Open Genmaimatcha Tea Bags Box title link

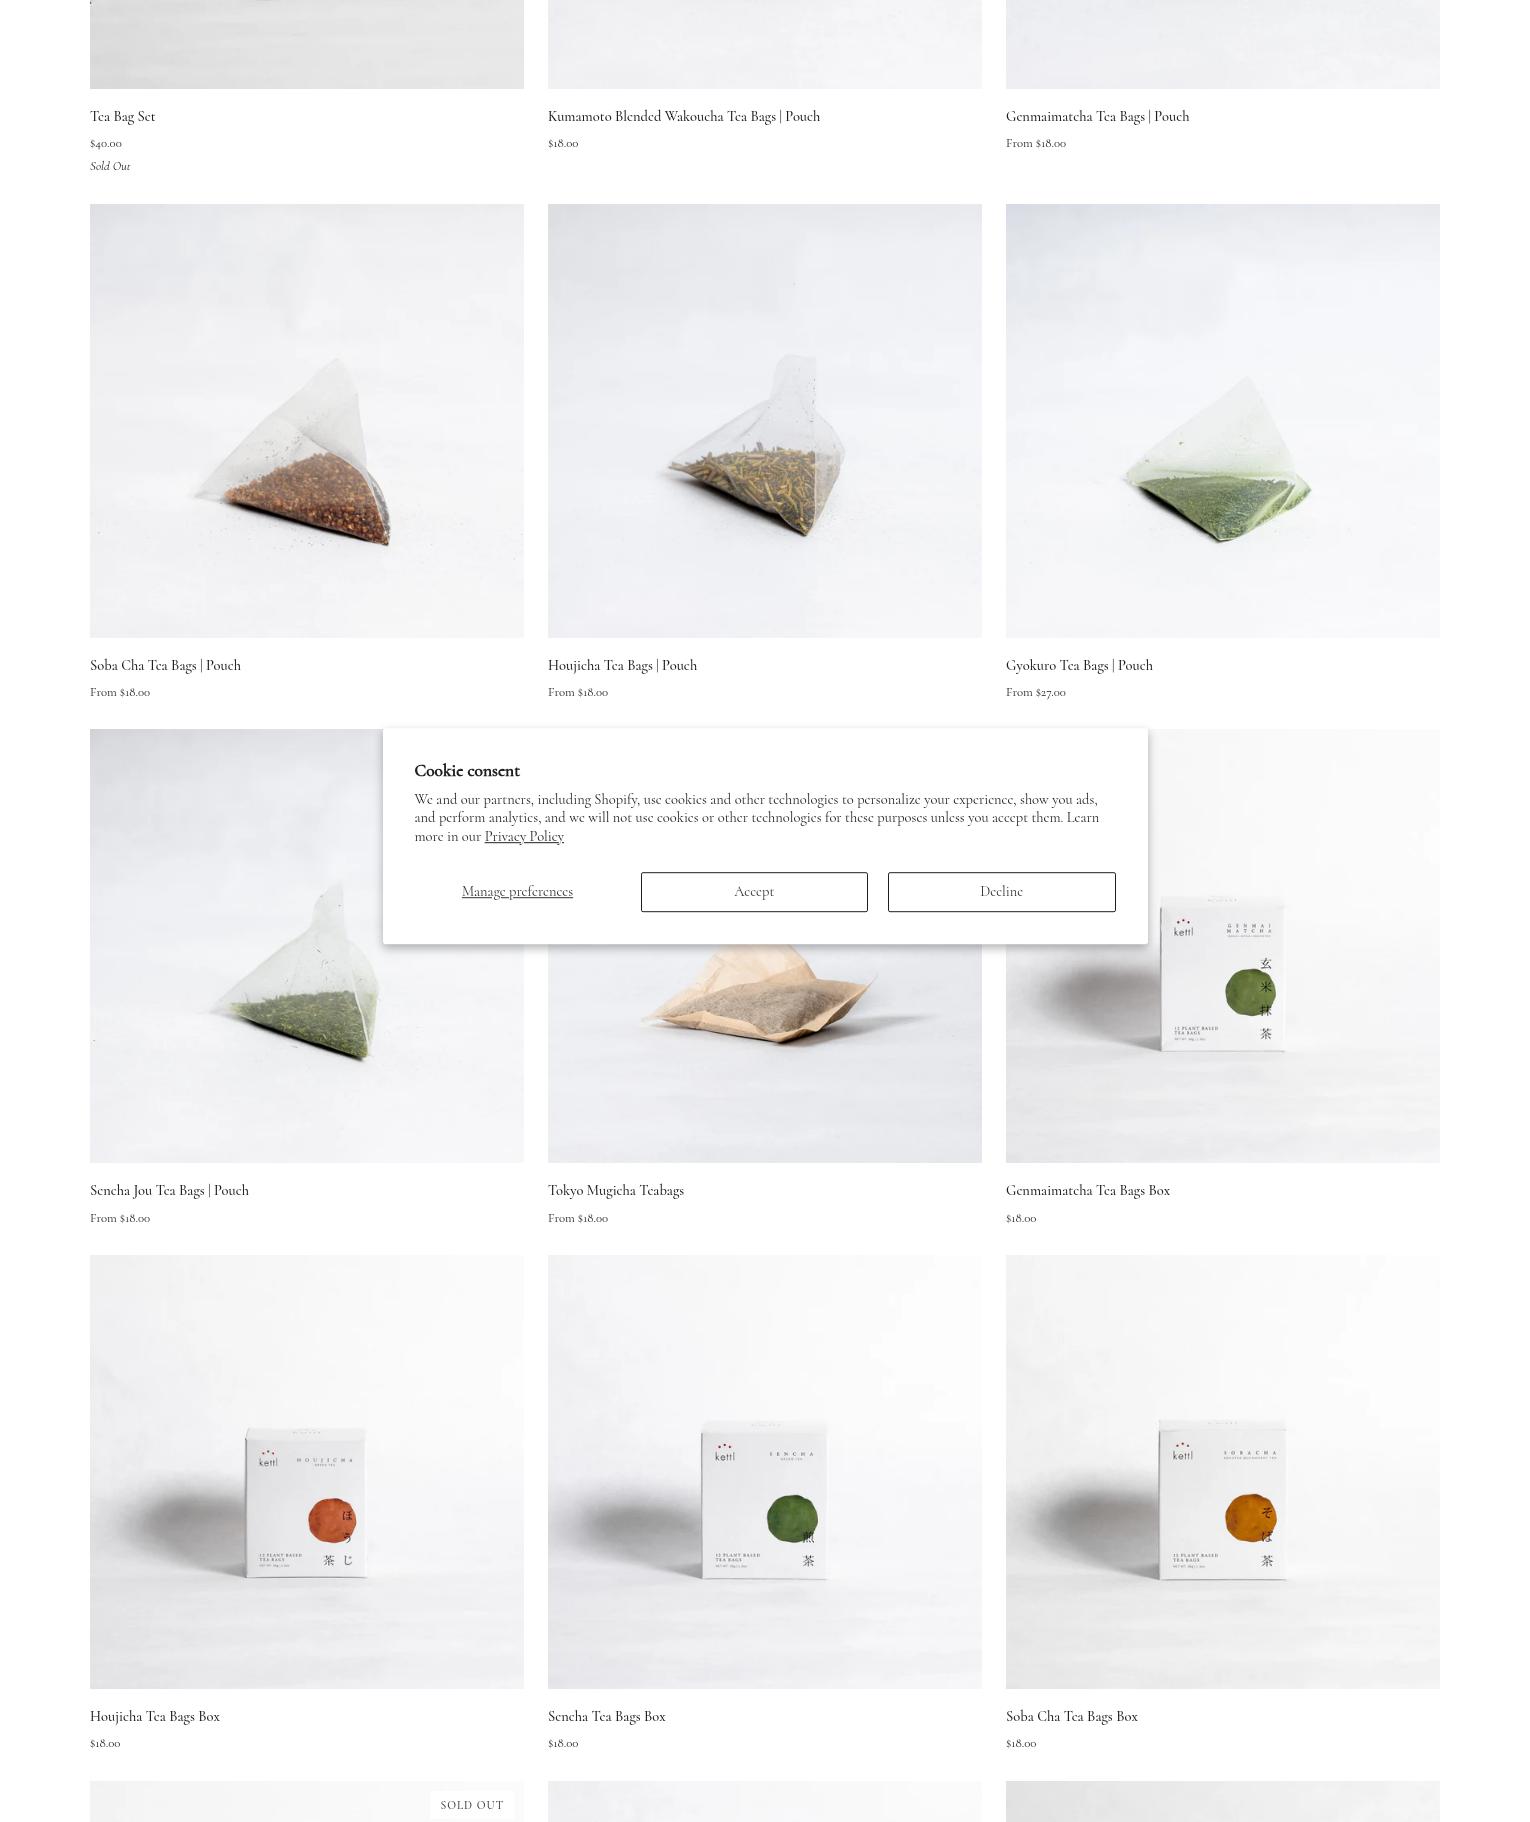click(x=1088, y=1190)
